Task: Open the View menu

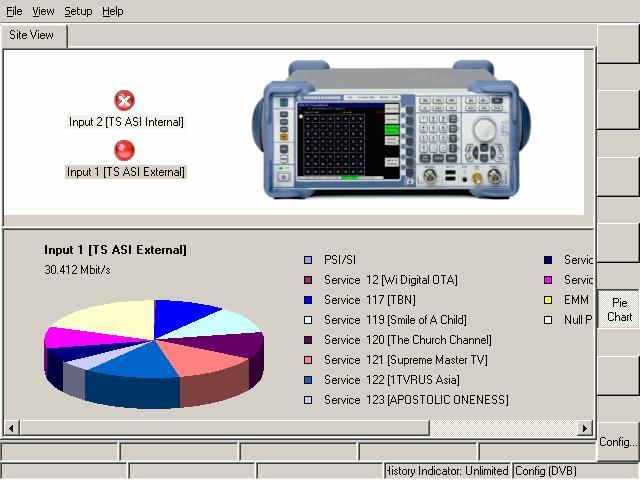Action: [x=43, y=11]
